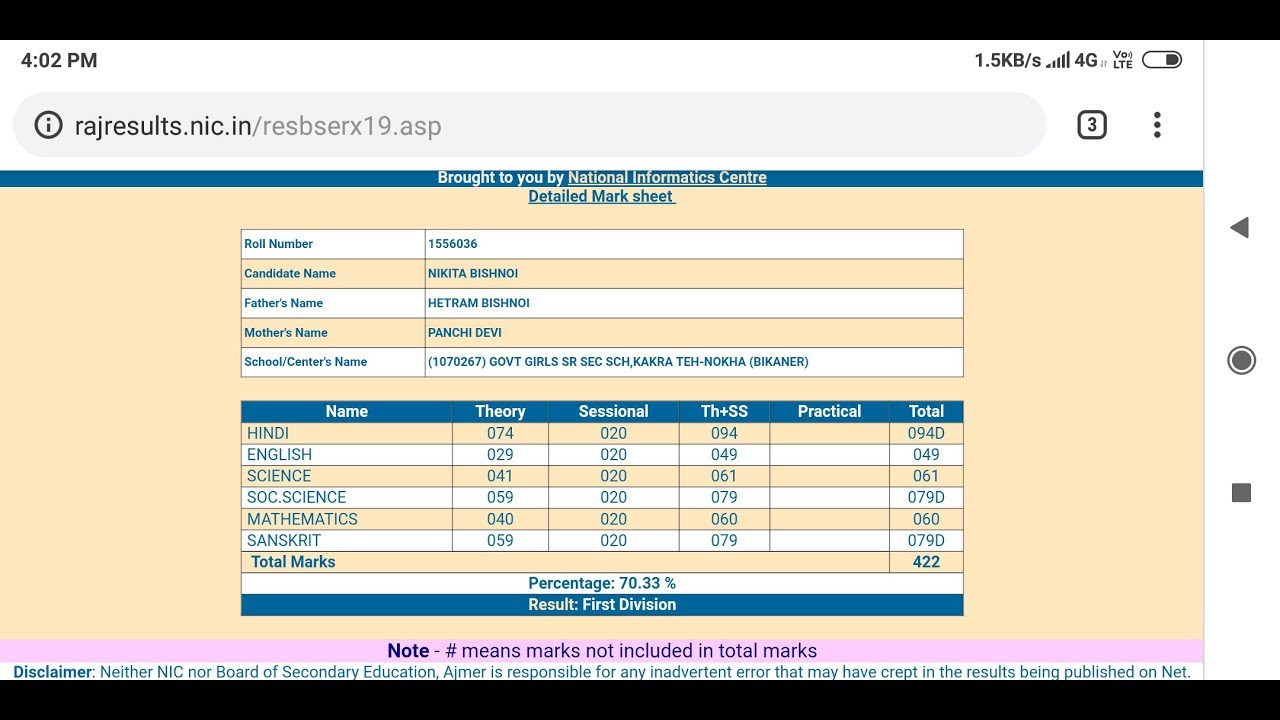Tap the Android recent apps square button
Viewport: 1280px width, 720px height.
click(1241, 492)
